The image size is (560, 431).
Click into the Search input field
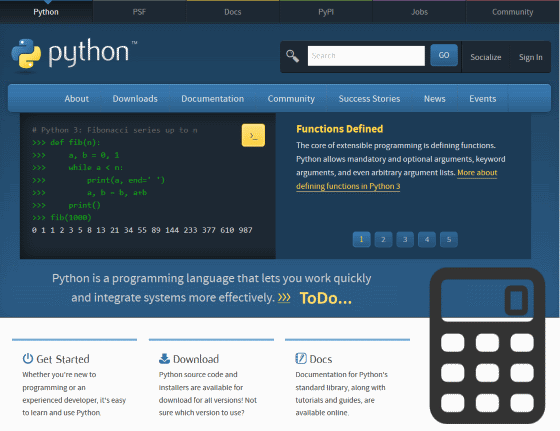pyautogui.click(x=366, y=56)
